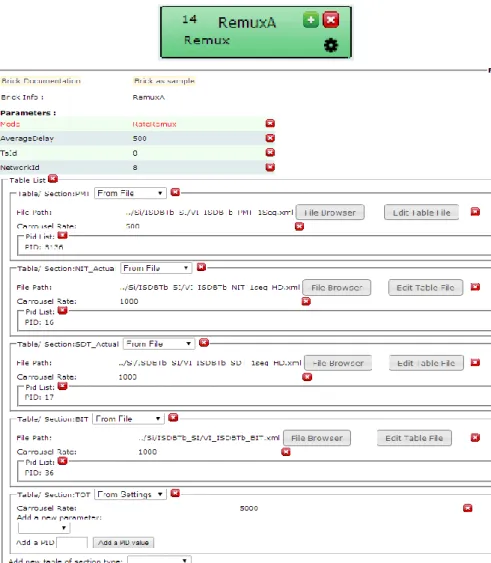Remove the BIT file path entry
This screenshot has height=563, width=491.
tap(475, 438)
